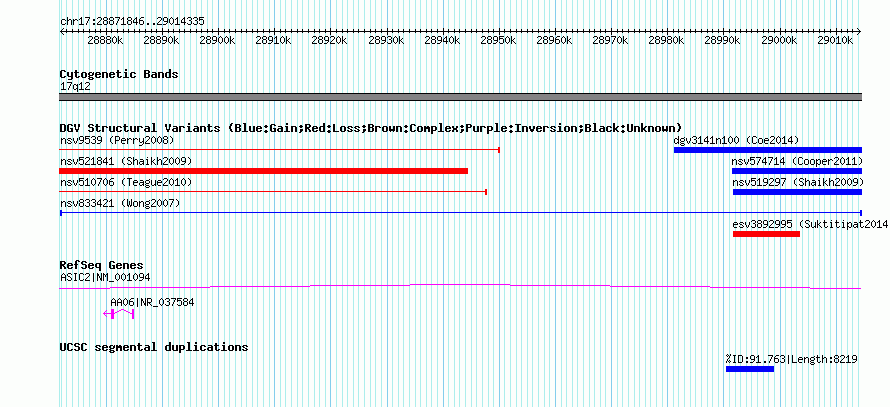Image resolution: width=890 pixels, height=407 pixels.
Task: Click the Cytogenetic Bands track title
Action: click(x=119, y=74)
